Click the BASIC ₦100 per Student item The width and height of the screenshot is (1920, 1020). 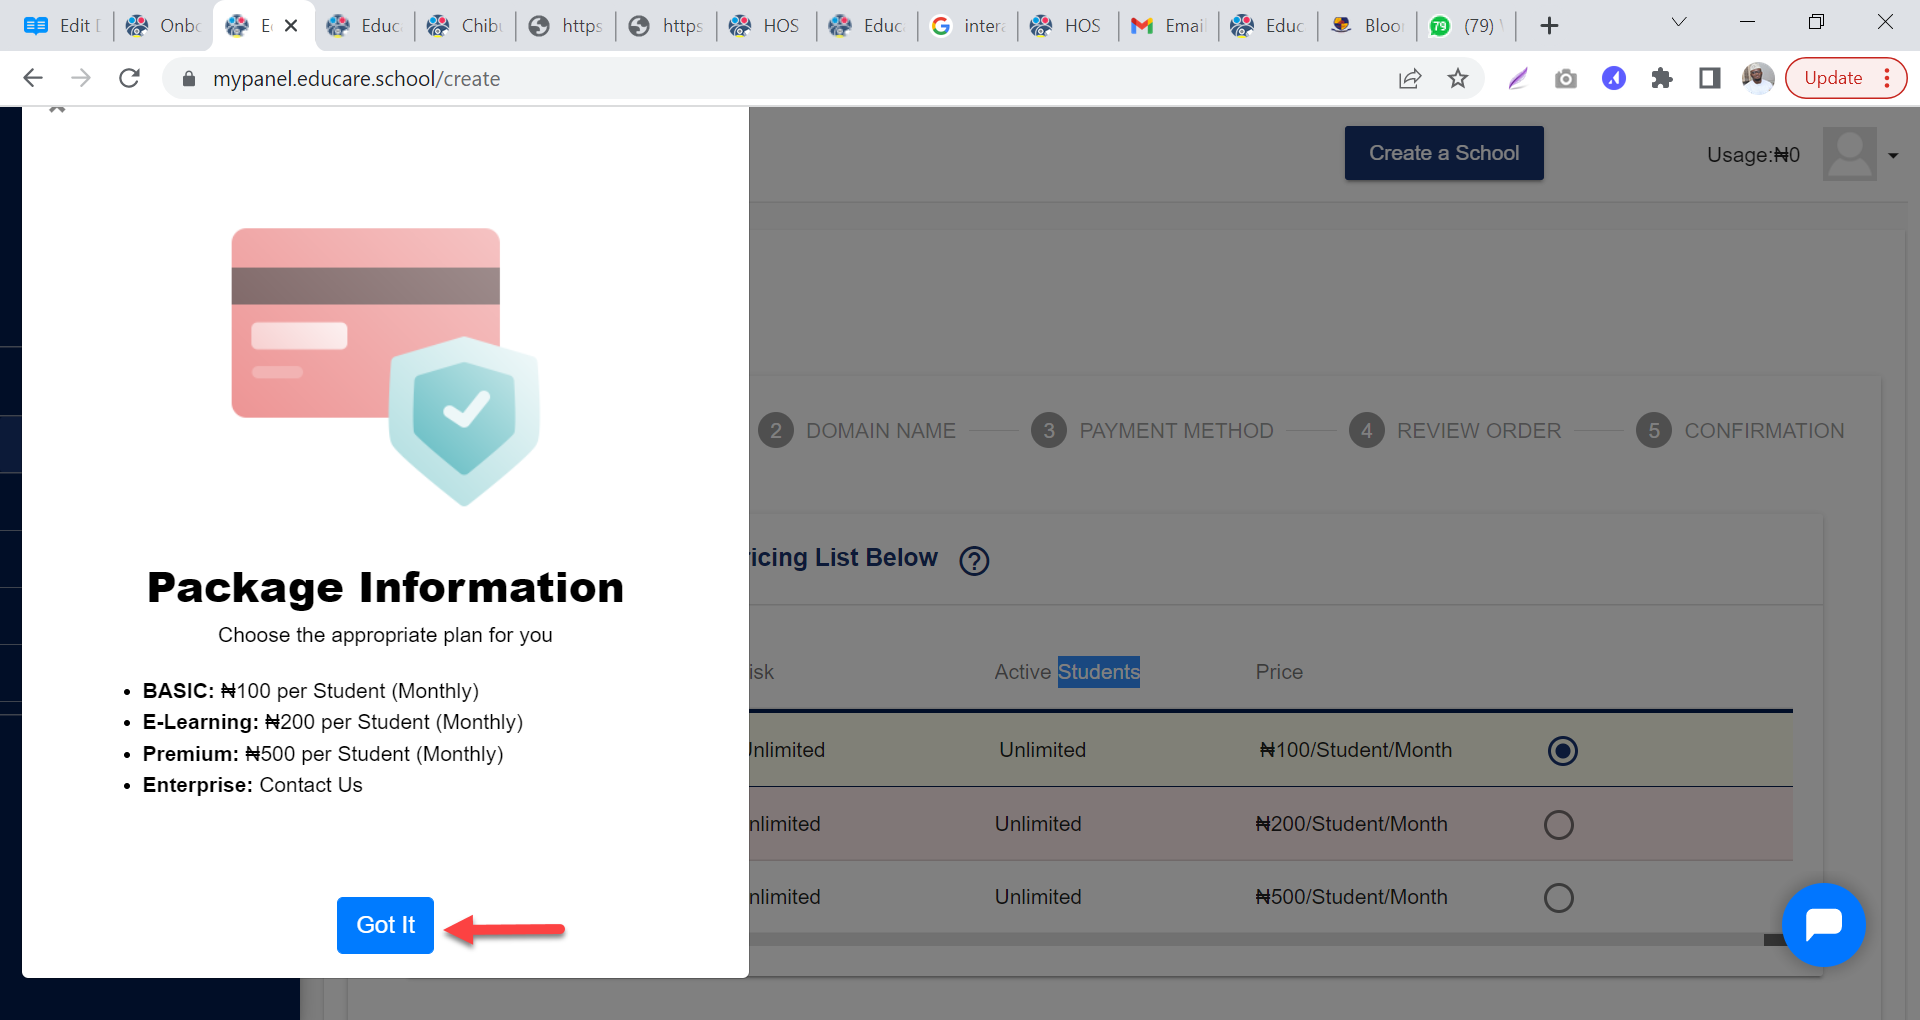(310, 691)
